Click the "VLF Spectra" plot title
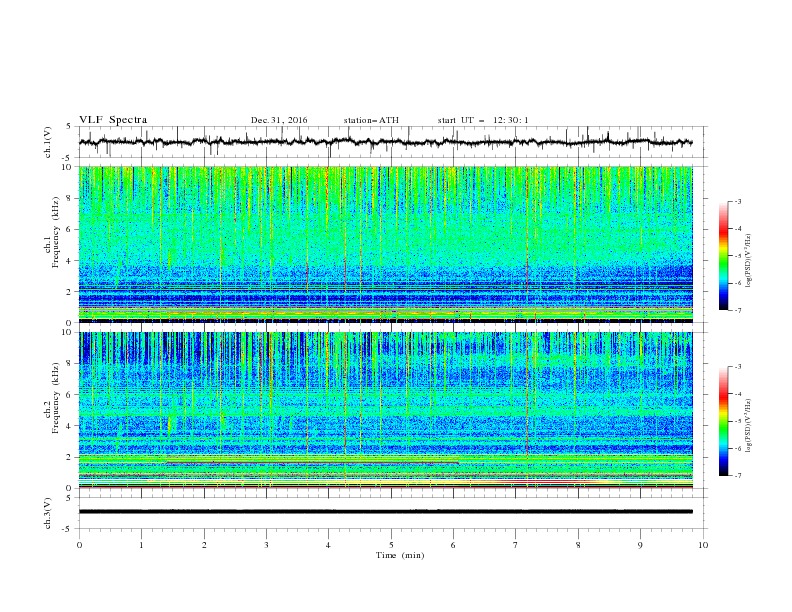This screenshot has width=792, height=612. [113, 120]
